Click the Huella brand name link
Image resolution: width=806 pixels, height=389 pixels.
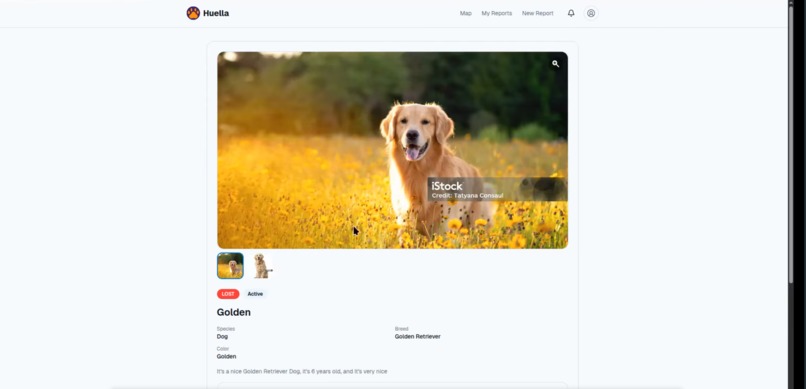(216, 13)
